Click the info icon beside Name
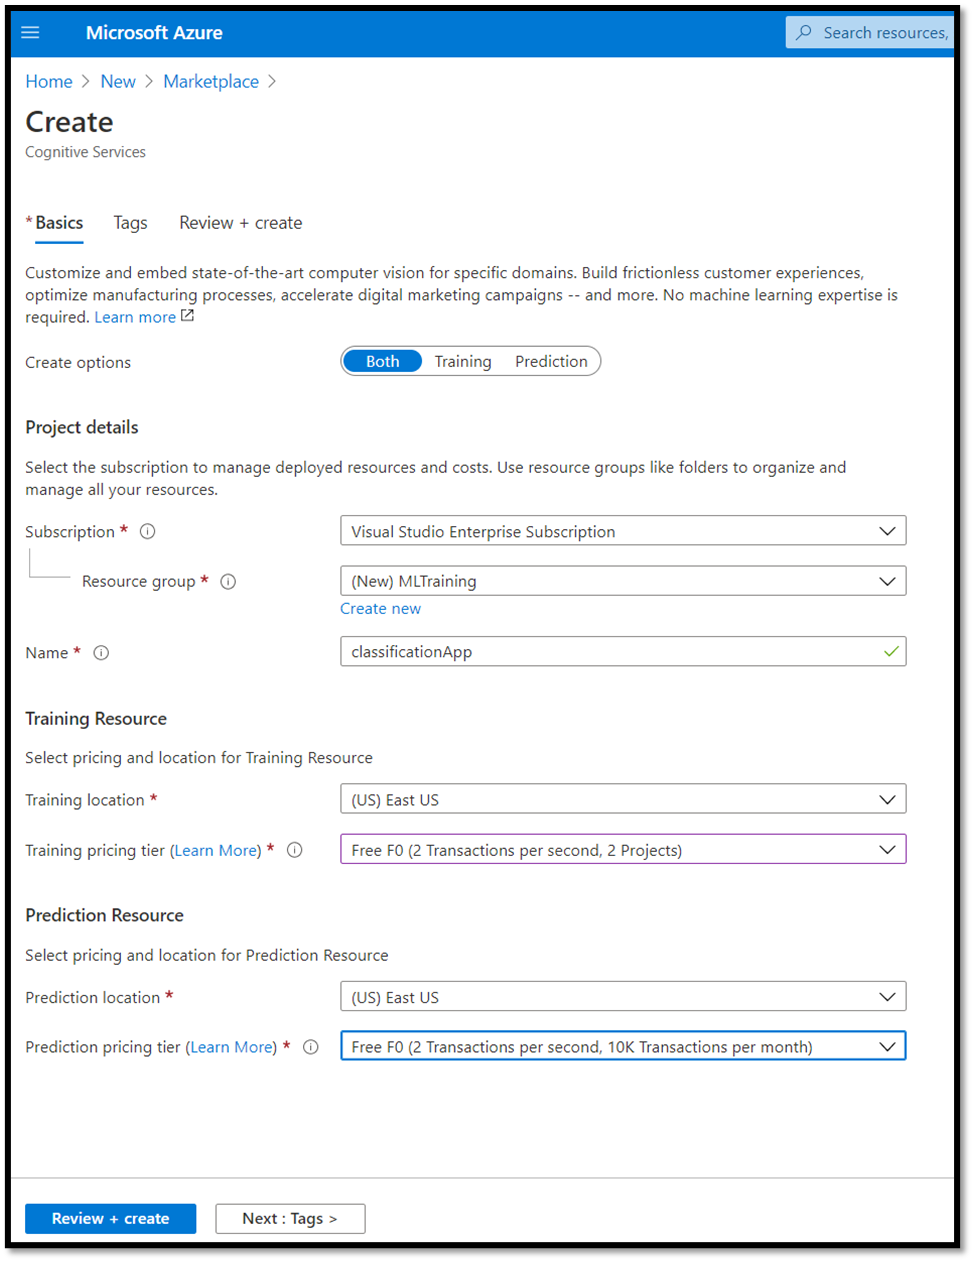The height and width of the screenshot is (1261, 973). click(100, 652)
